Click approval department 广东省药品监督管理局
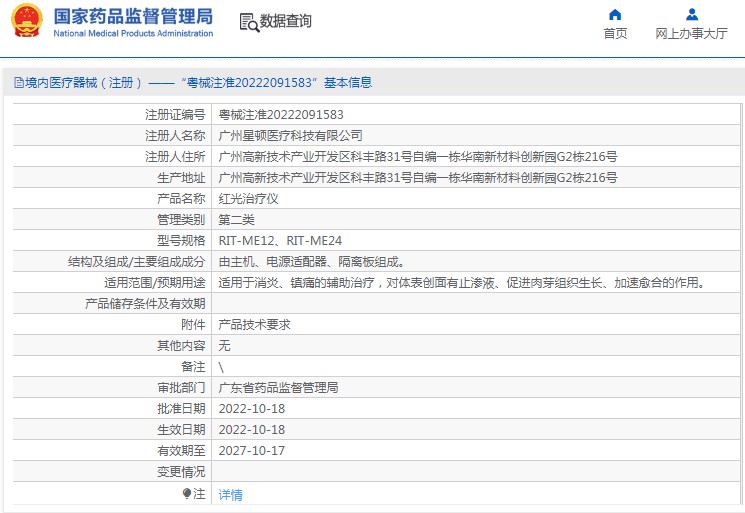Viewport: 745px width, 513px height. (x=278, y=388)
